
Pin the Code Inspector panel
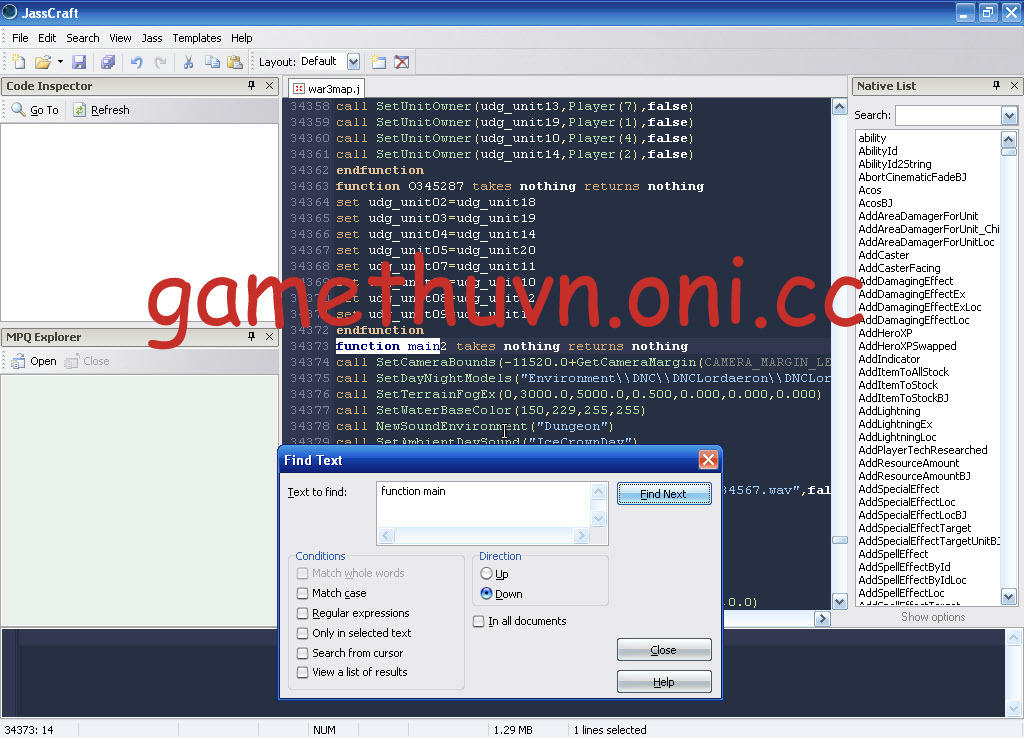pyautogui.click(x=251, y=86)
